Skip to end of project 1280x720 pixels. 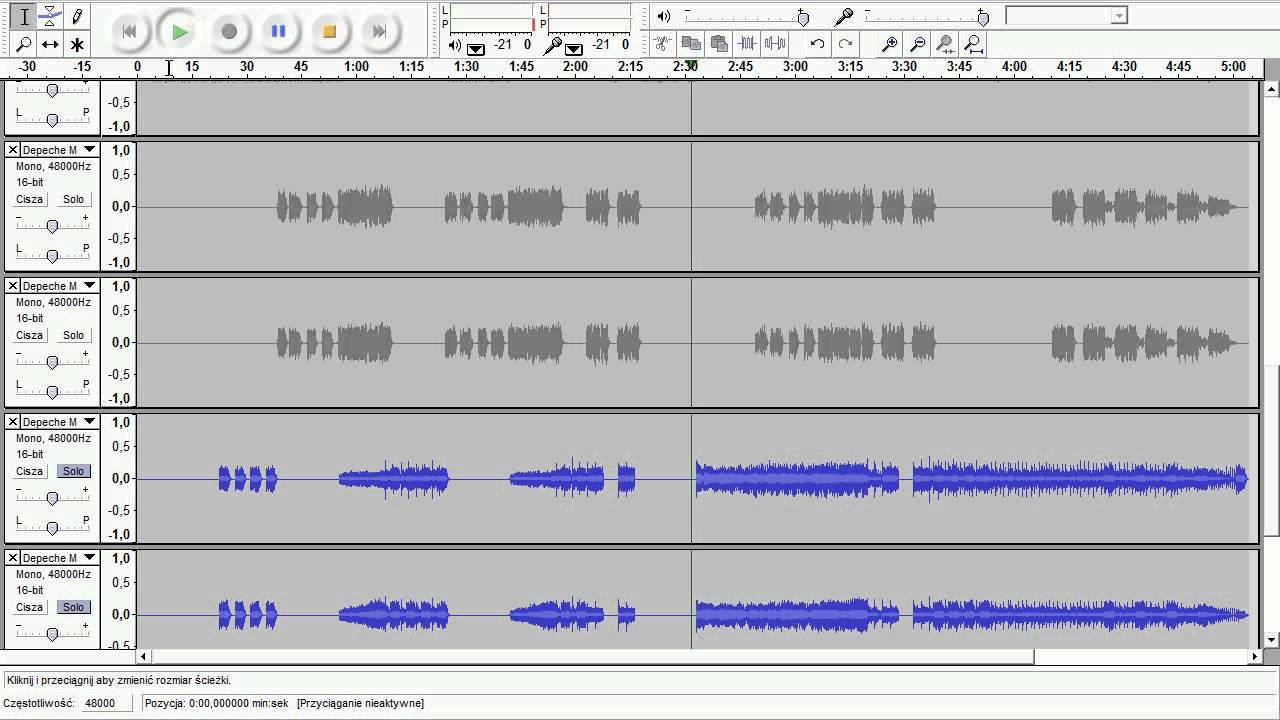pyautogui.click(x=379, y=31)
